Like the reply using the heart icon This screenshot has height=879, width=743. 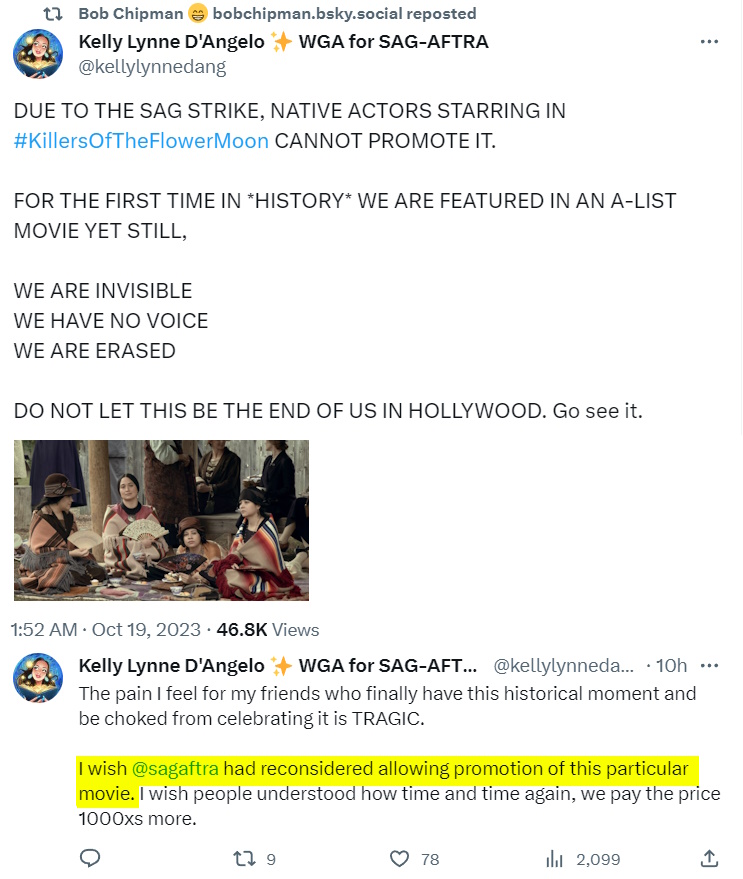click(x=400, y=858)
